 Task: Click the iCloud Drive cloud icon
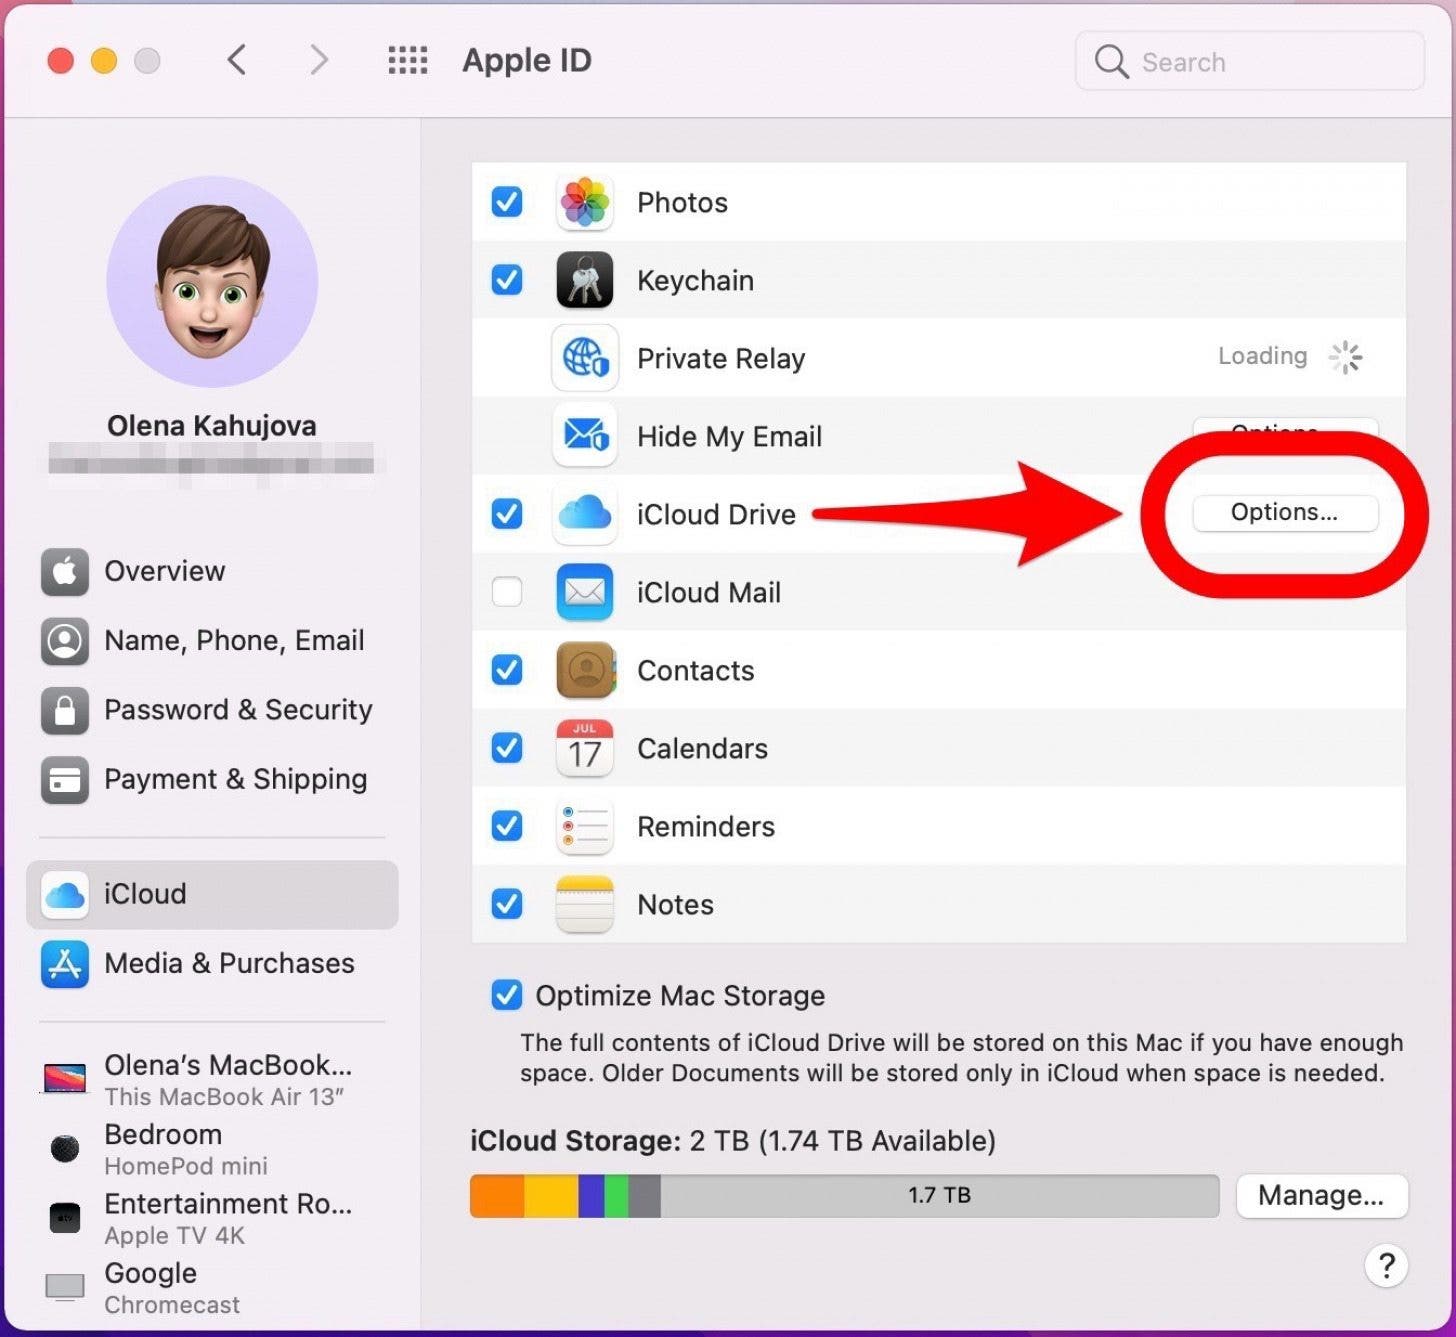click(x=584, y=514)
